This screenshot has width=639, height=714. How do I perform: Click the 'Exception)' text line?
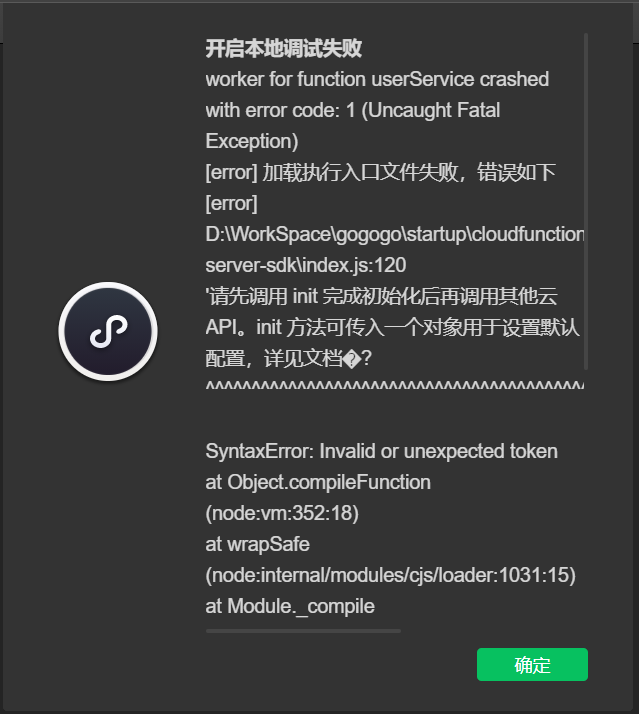(x=251, y=141)
